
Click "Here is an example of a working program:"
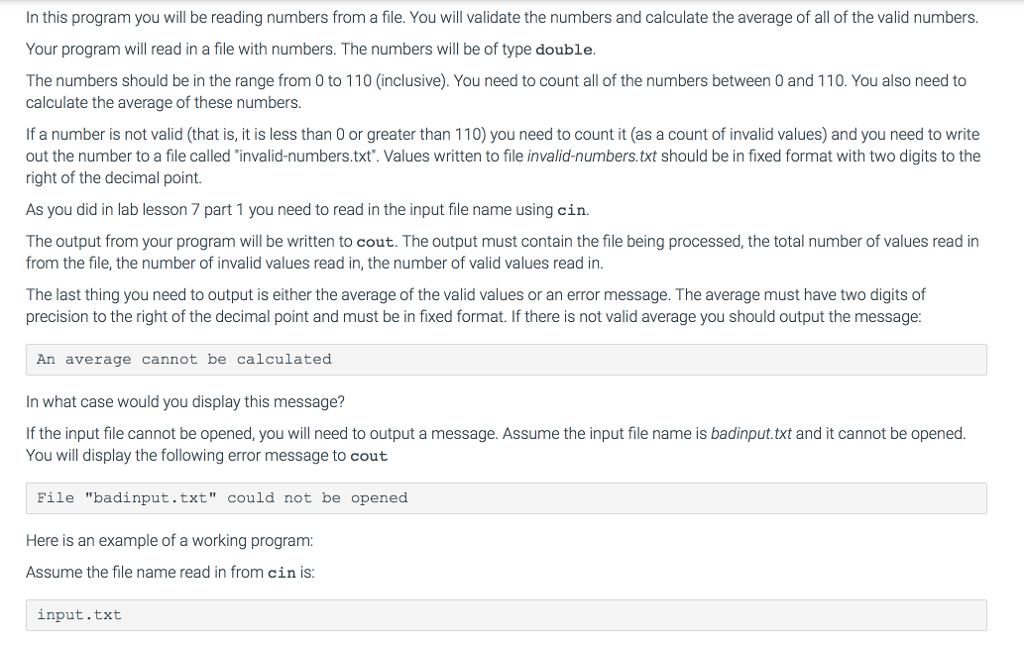169,541
